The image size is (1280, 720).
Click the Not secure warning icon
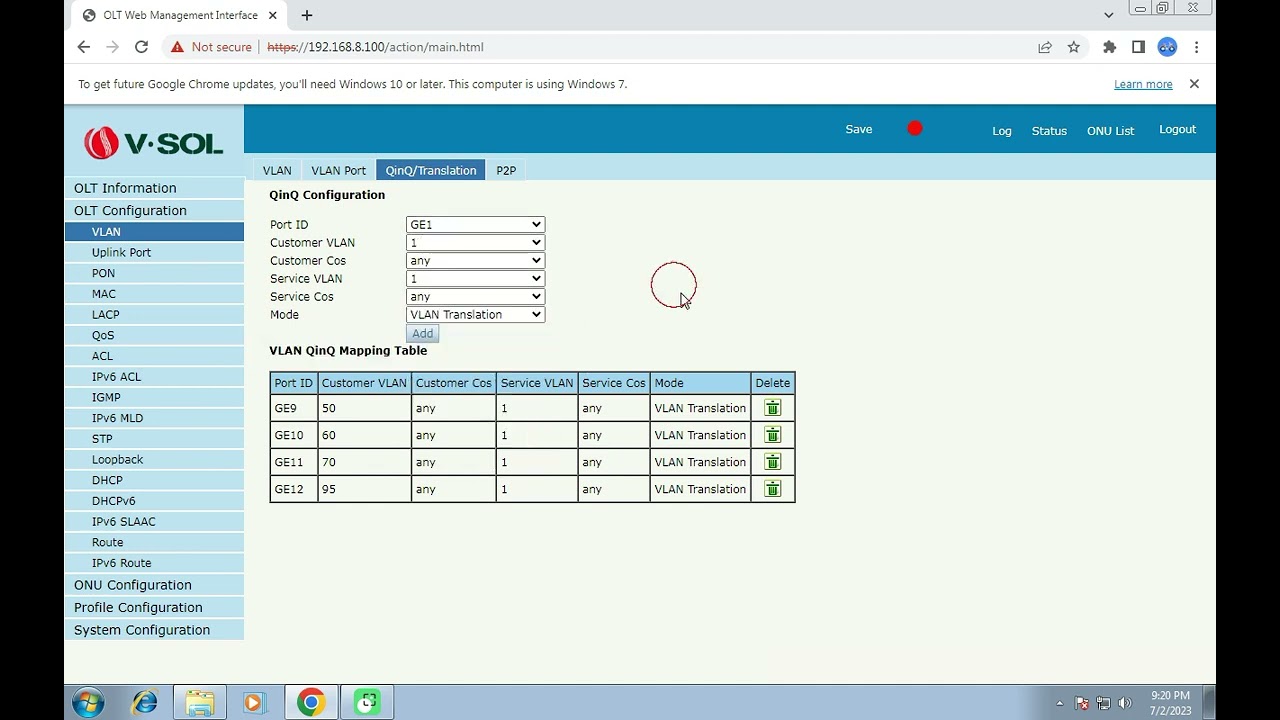point(177,47)
